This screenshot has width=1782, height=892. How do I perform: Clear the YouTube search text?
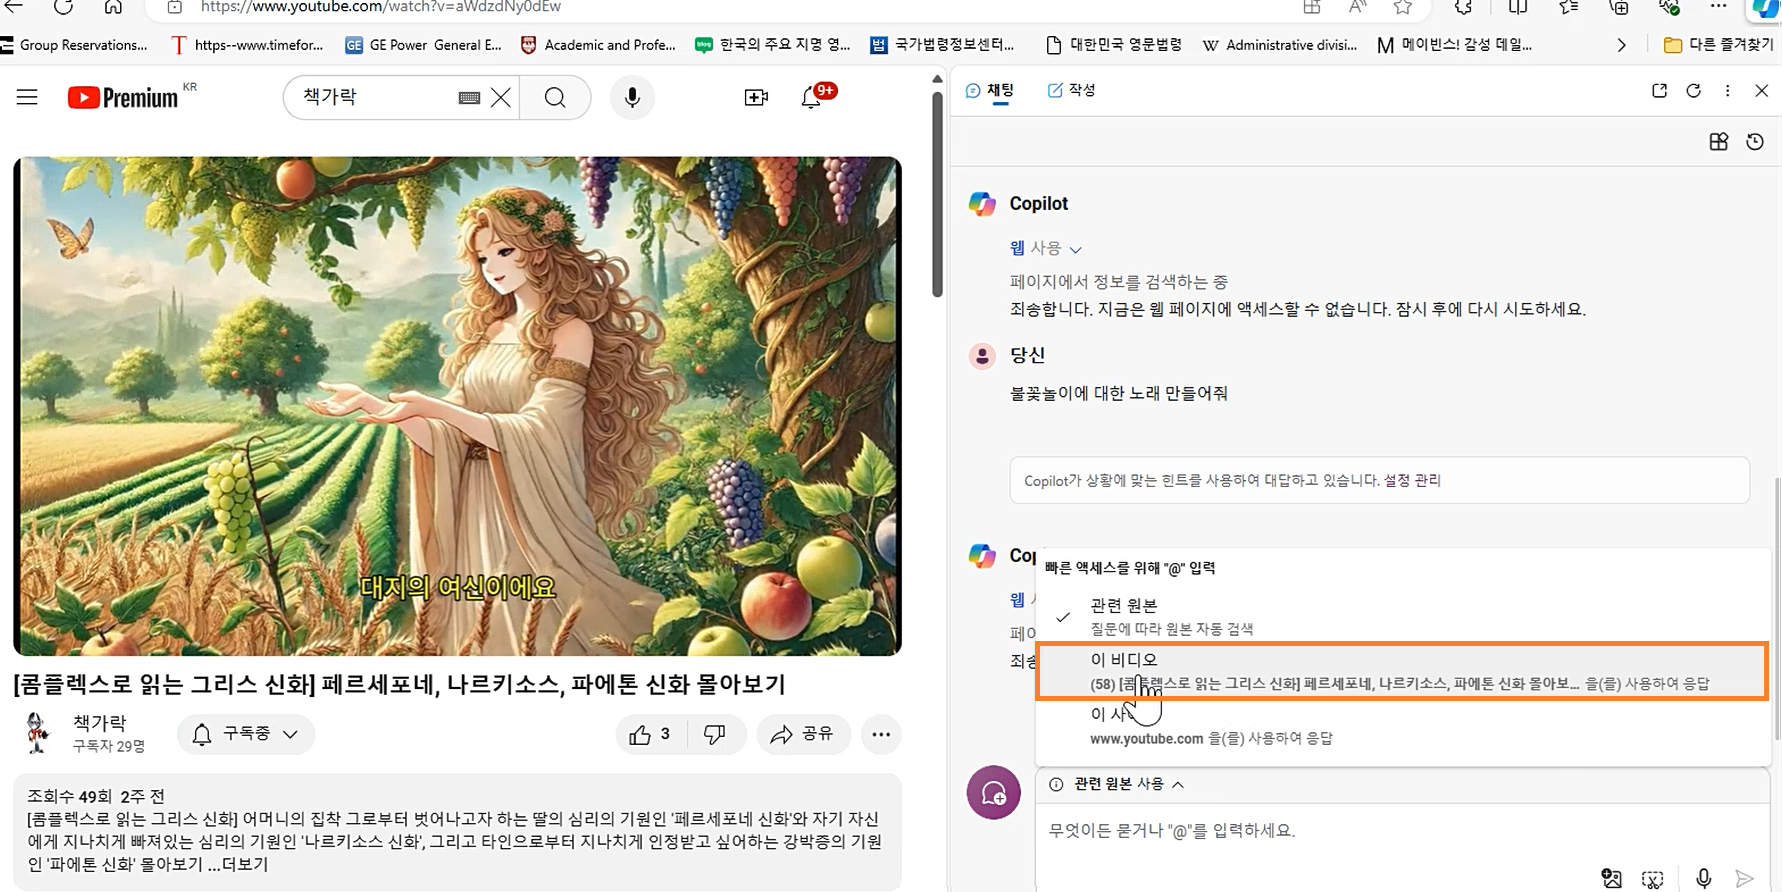pos(501,97)
